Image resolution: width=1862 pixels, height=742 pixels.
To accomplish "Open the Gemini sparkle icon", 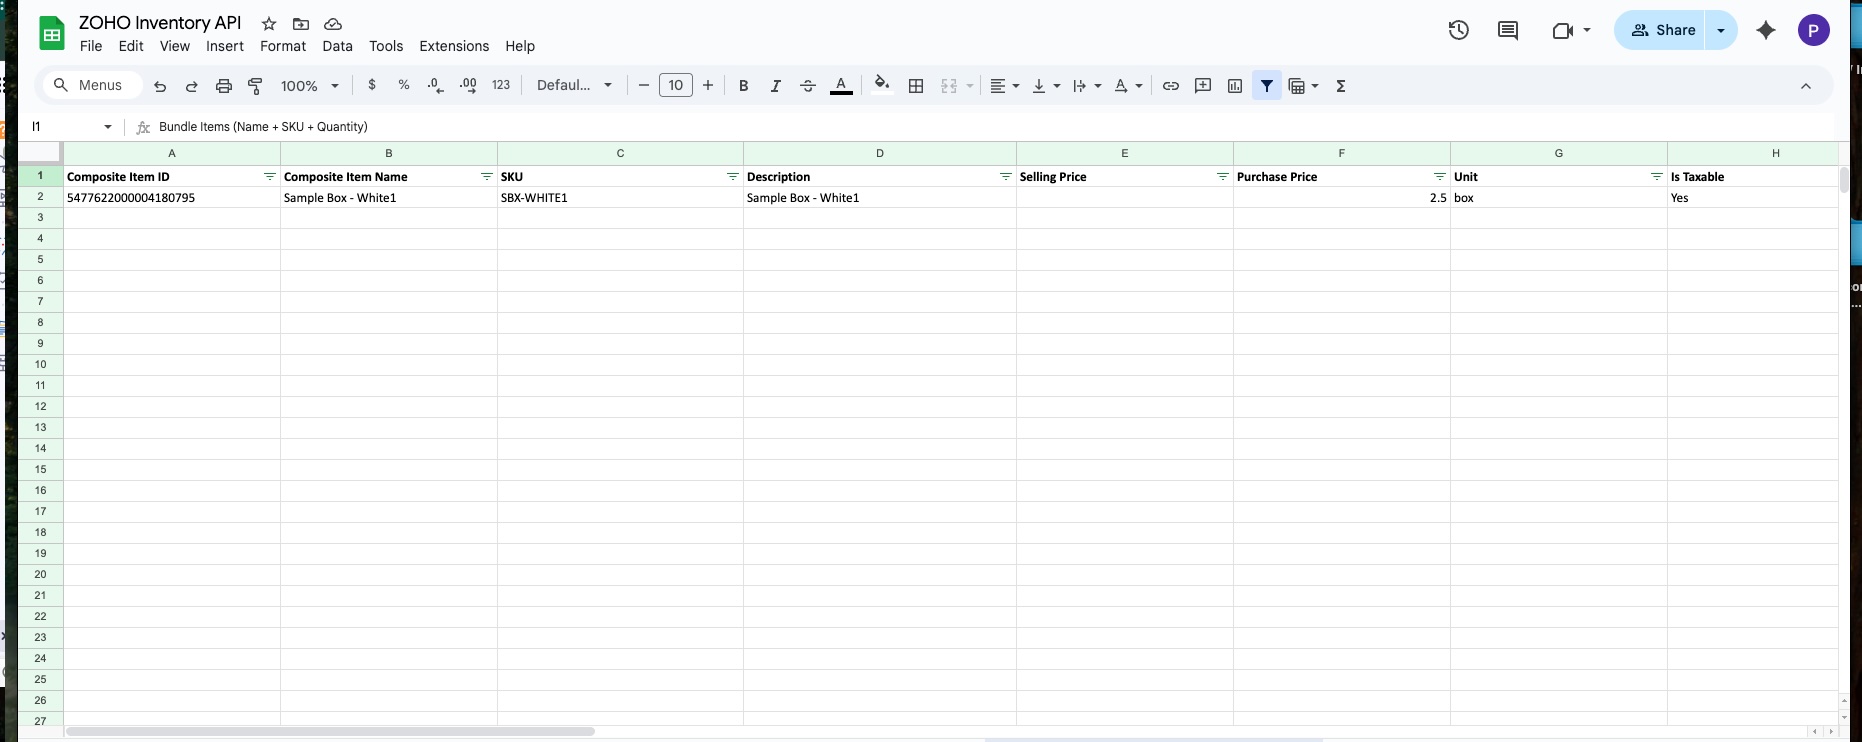I will click(1766, 30).
